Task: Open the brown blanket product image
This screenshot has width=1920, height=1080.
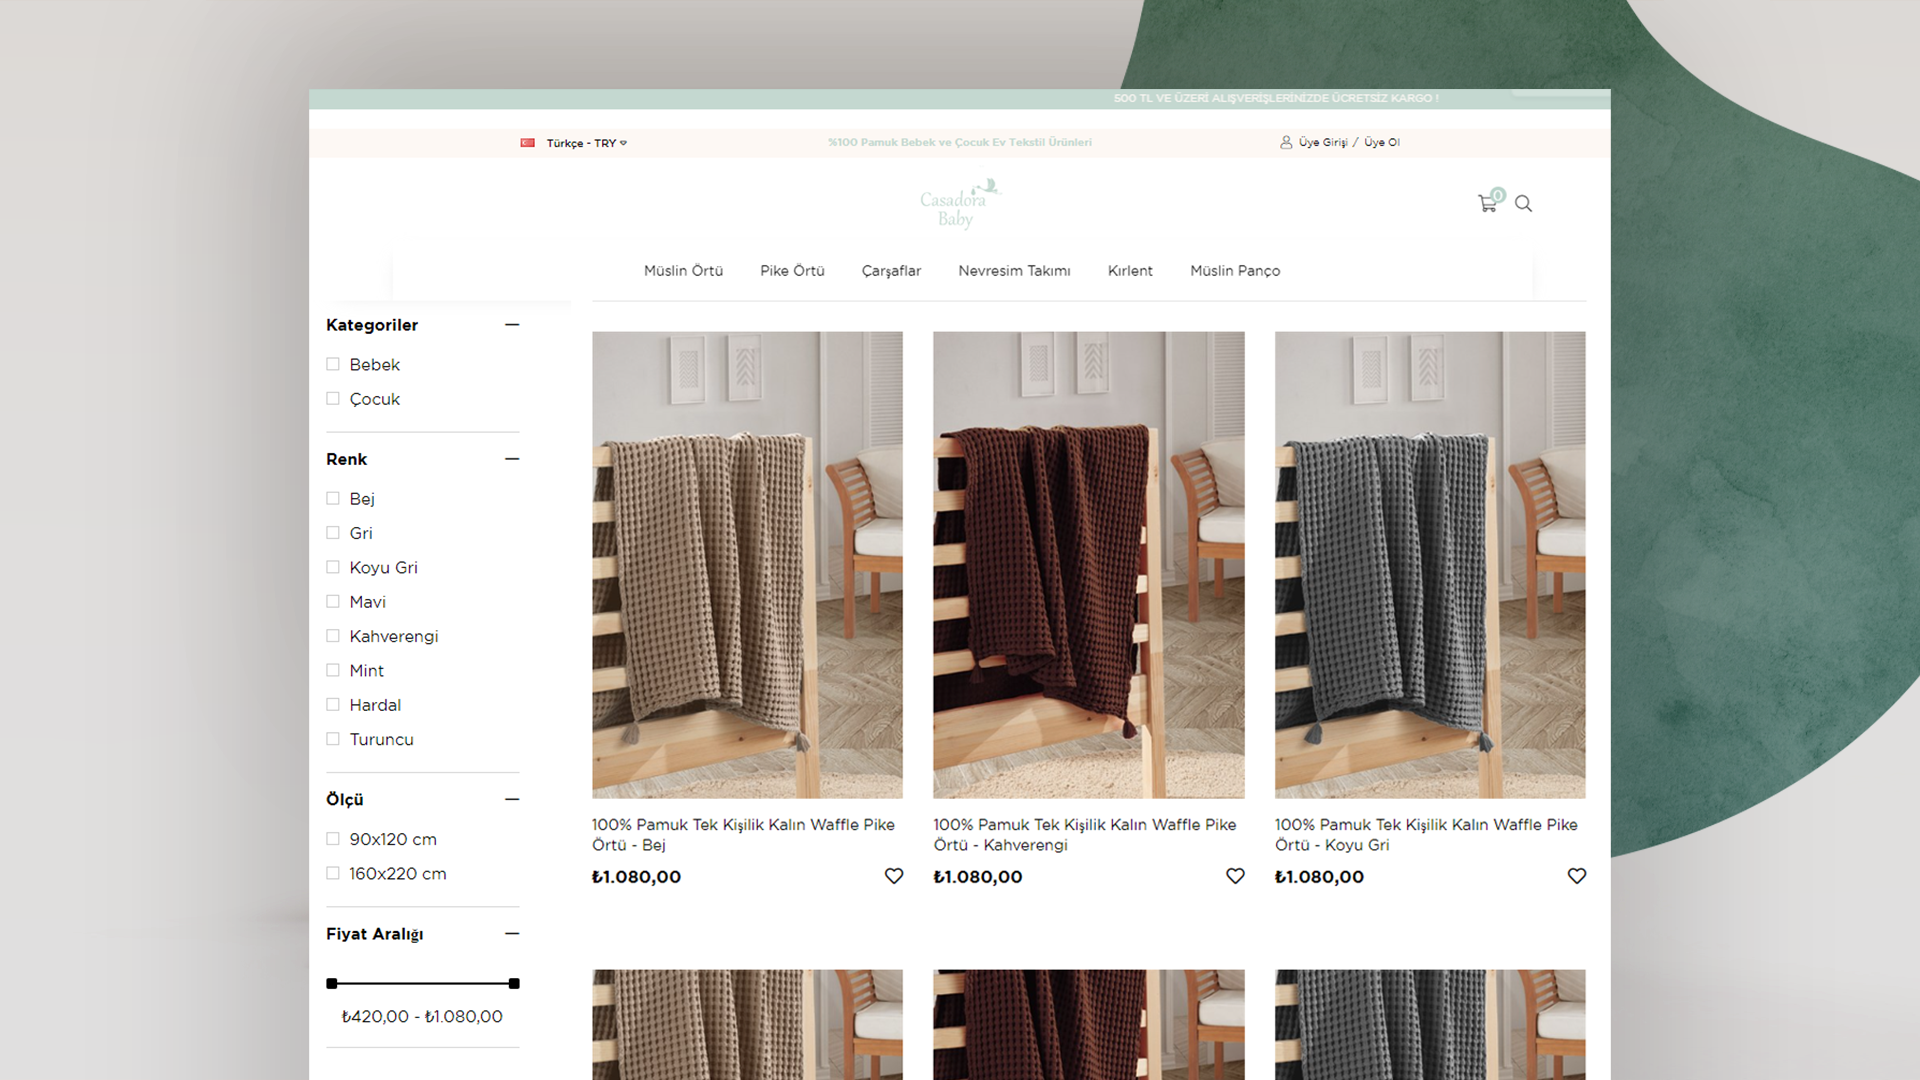Action: 1089,565
